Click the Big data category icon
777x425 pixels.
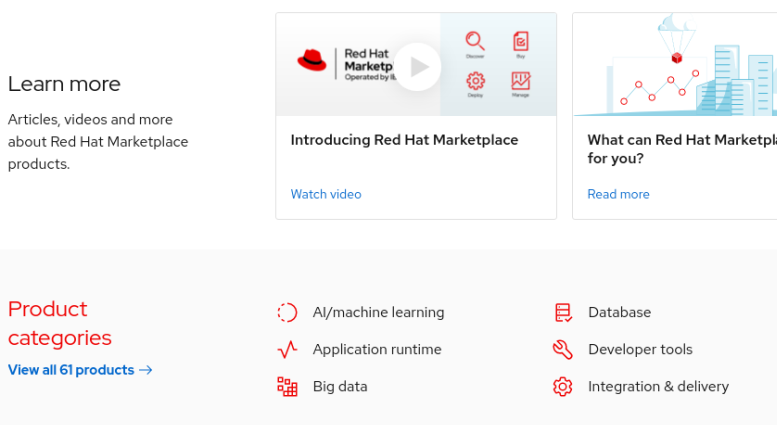[287, 387]
